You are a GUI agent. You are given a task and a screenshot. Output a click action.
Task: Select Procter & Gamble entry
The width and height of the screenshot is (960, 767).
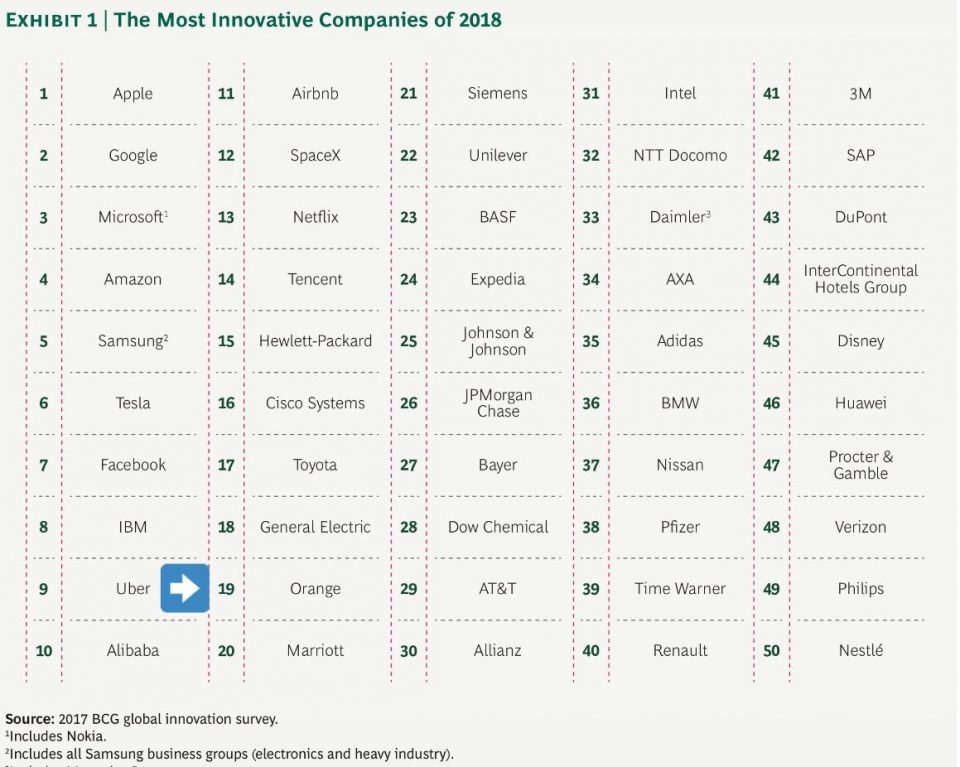coord(860,465)
